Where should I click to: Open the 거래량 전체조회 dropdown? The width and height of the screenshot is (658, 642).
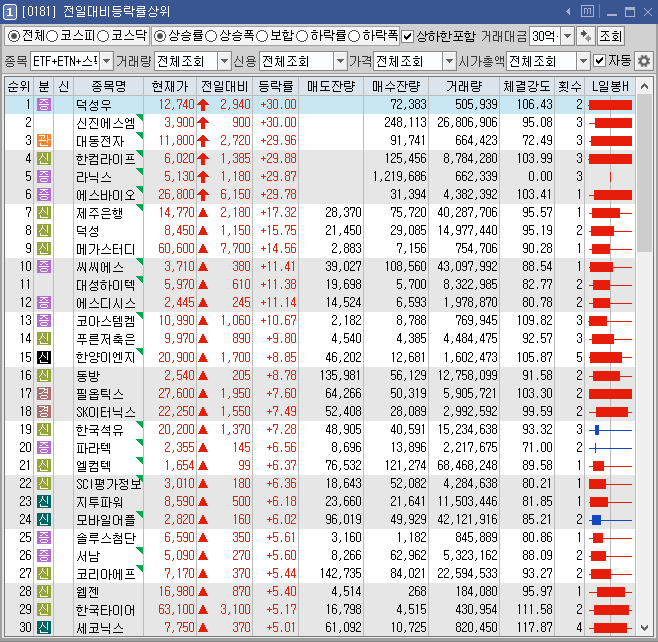pyautogui.click(x=225, y=61)
